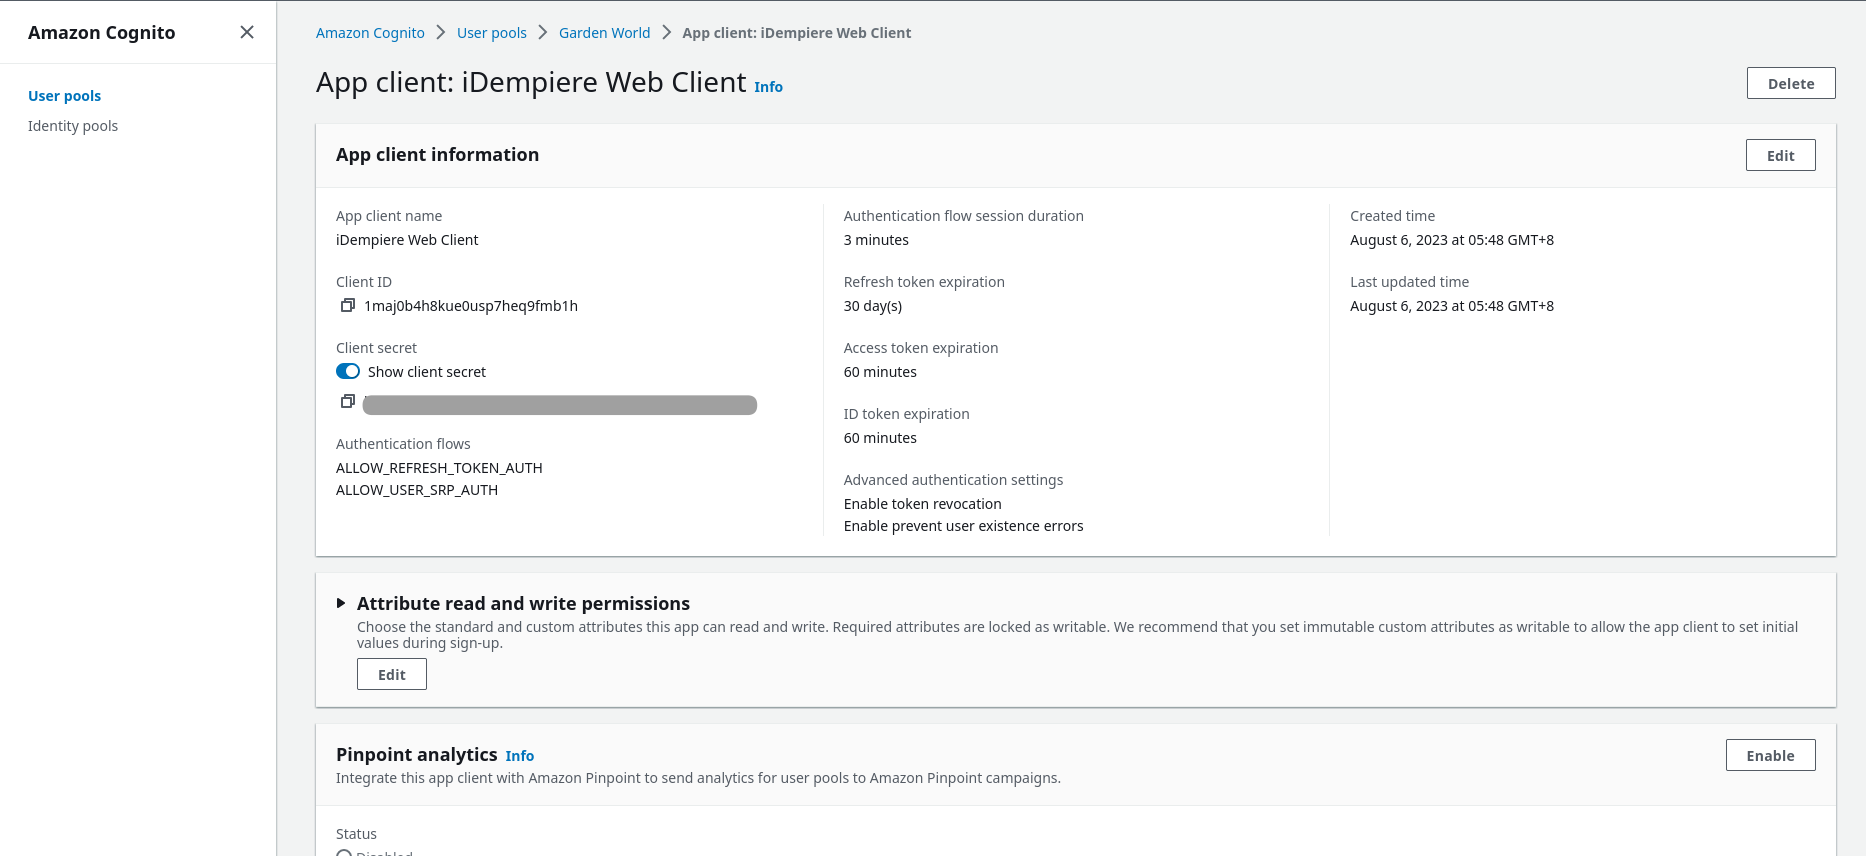The image size is (1866, 856).
Task: Click ALLOW_USER_SRP_AUTH text
Action: pyautogui.click(x=417, y=490)
